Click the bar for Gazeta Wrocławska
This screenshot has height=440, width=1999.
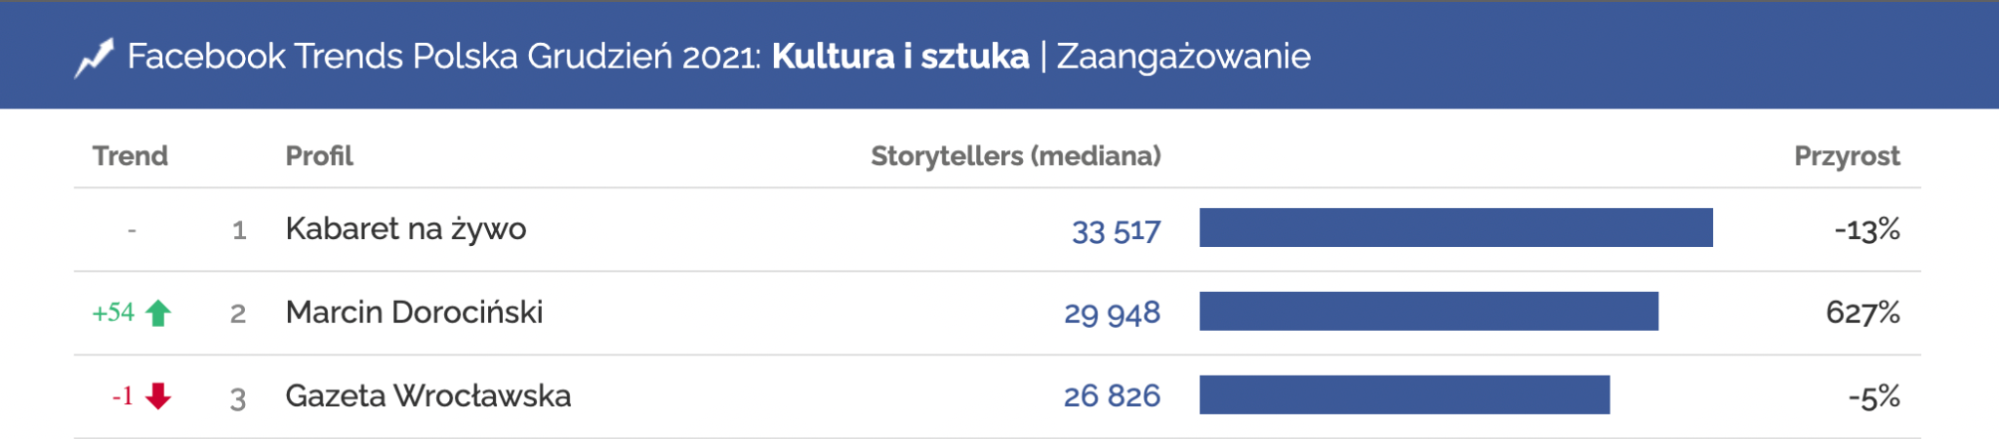(1404, 395)
